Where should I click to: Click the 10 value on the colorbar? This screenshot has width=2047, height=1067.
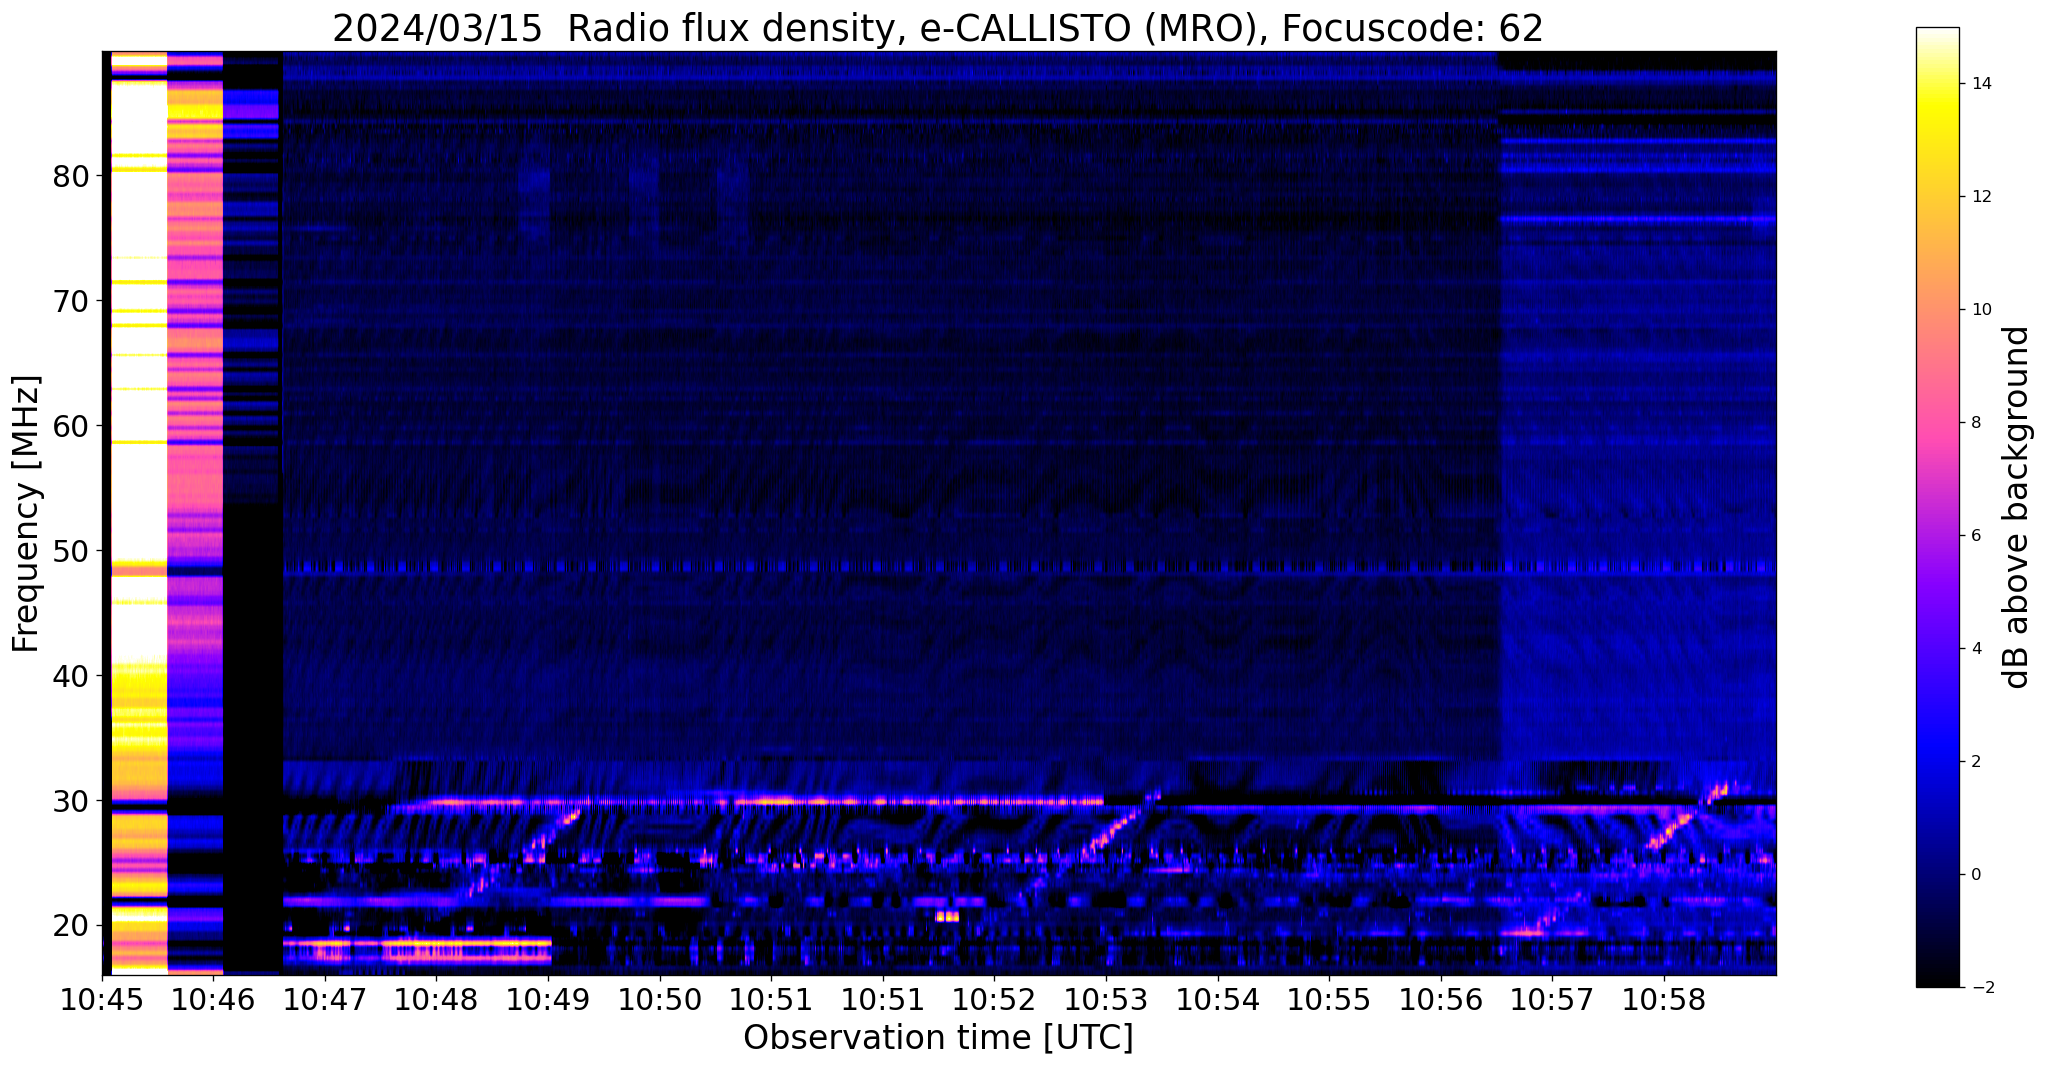click(1980, 310)
